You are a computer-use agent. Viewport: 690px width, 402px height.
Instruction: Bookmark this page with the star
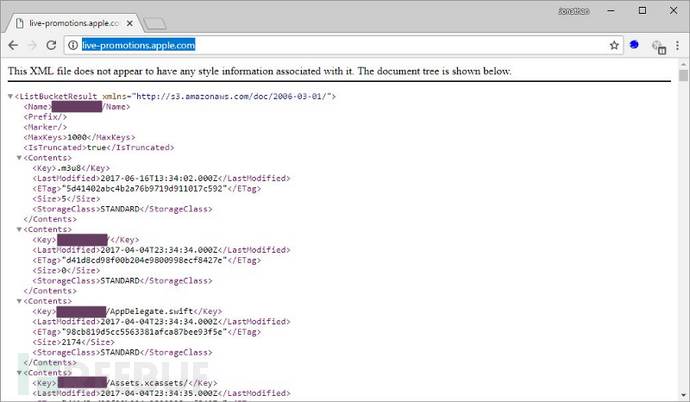[x=614, y=45]
